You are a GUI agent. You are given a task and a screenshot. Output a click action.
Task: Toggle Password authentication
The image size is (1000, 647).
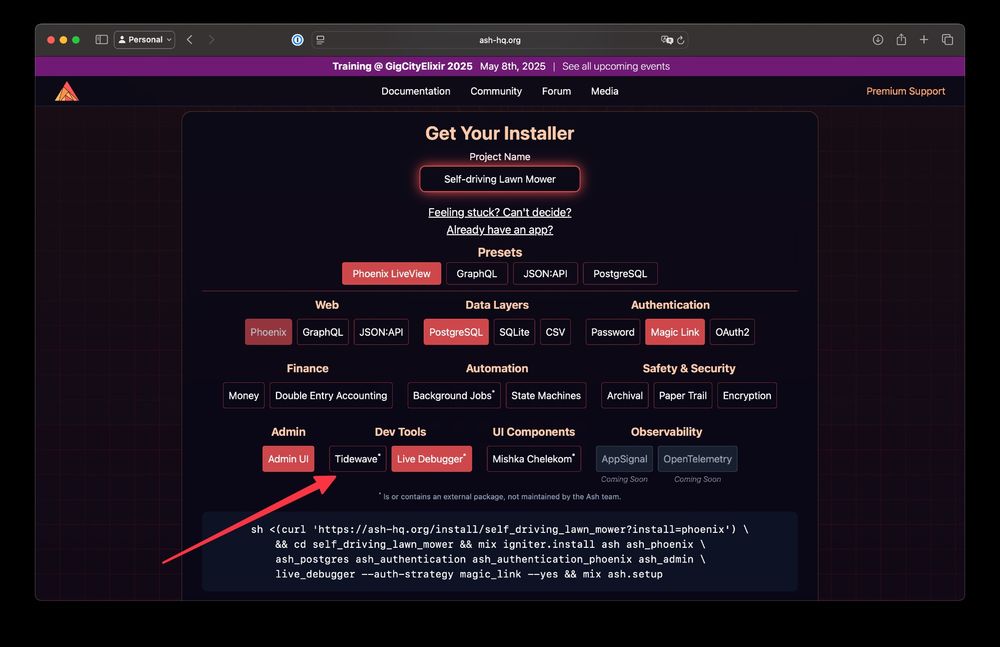click(613, 332)
